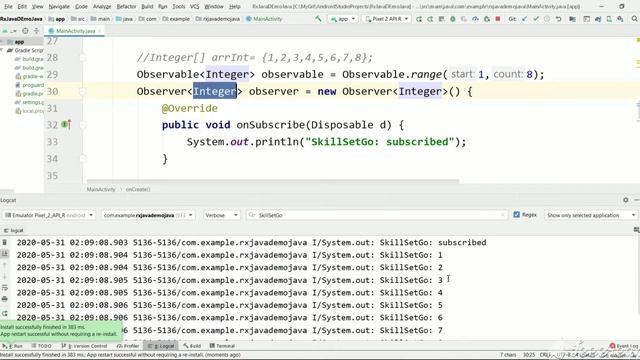Image resolution: width=640 pixels, height=360 pixels.
Task: Open the File menu
Action: point(8,7)
